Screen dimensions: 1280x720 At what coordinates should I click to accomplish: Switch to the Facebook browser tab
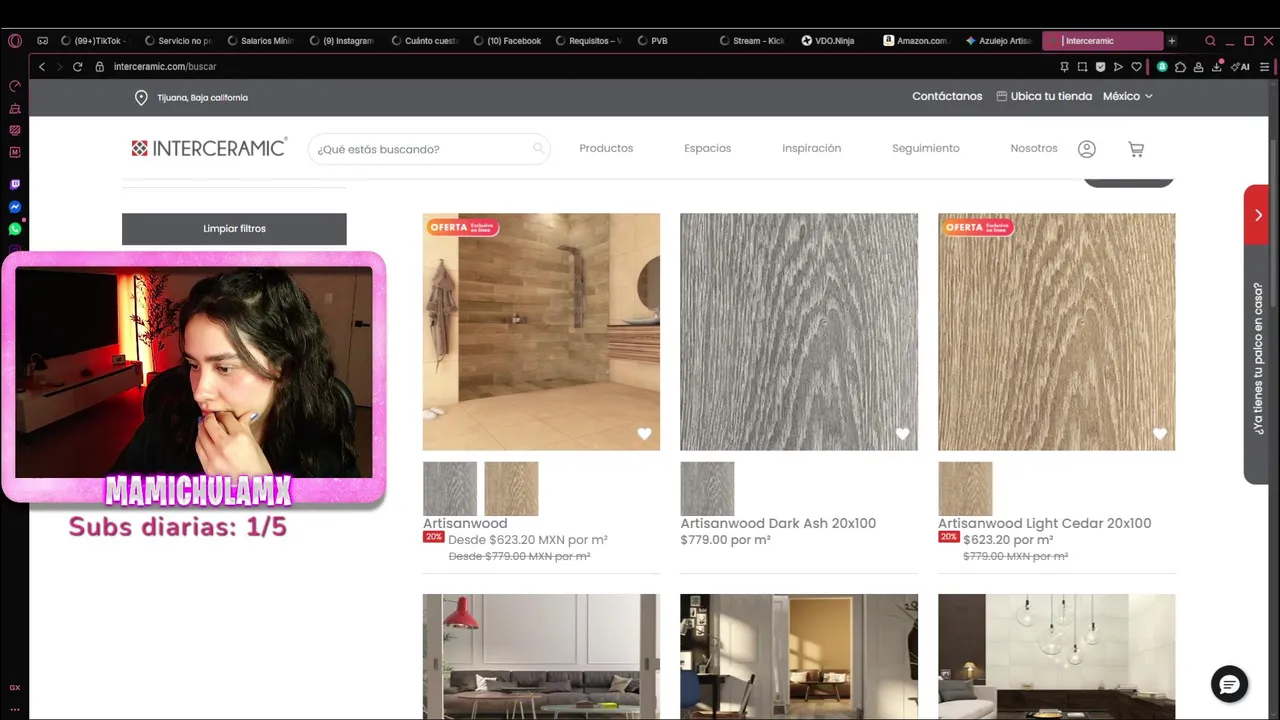click(x=507, y=41)
